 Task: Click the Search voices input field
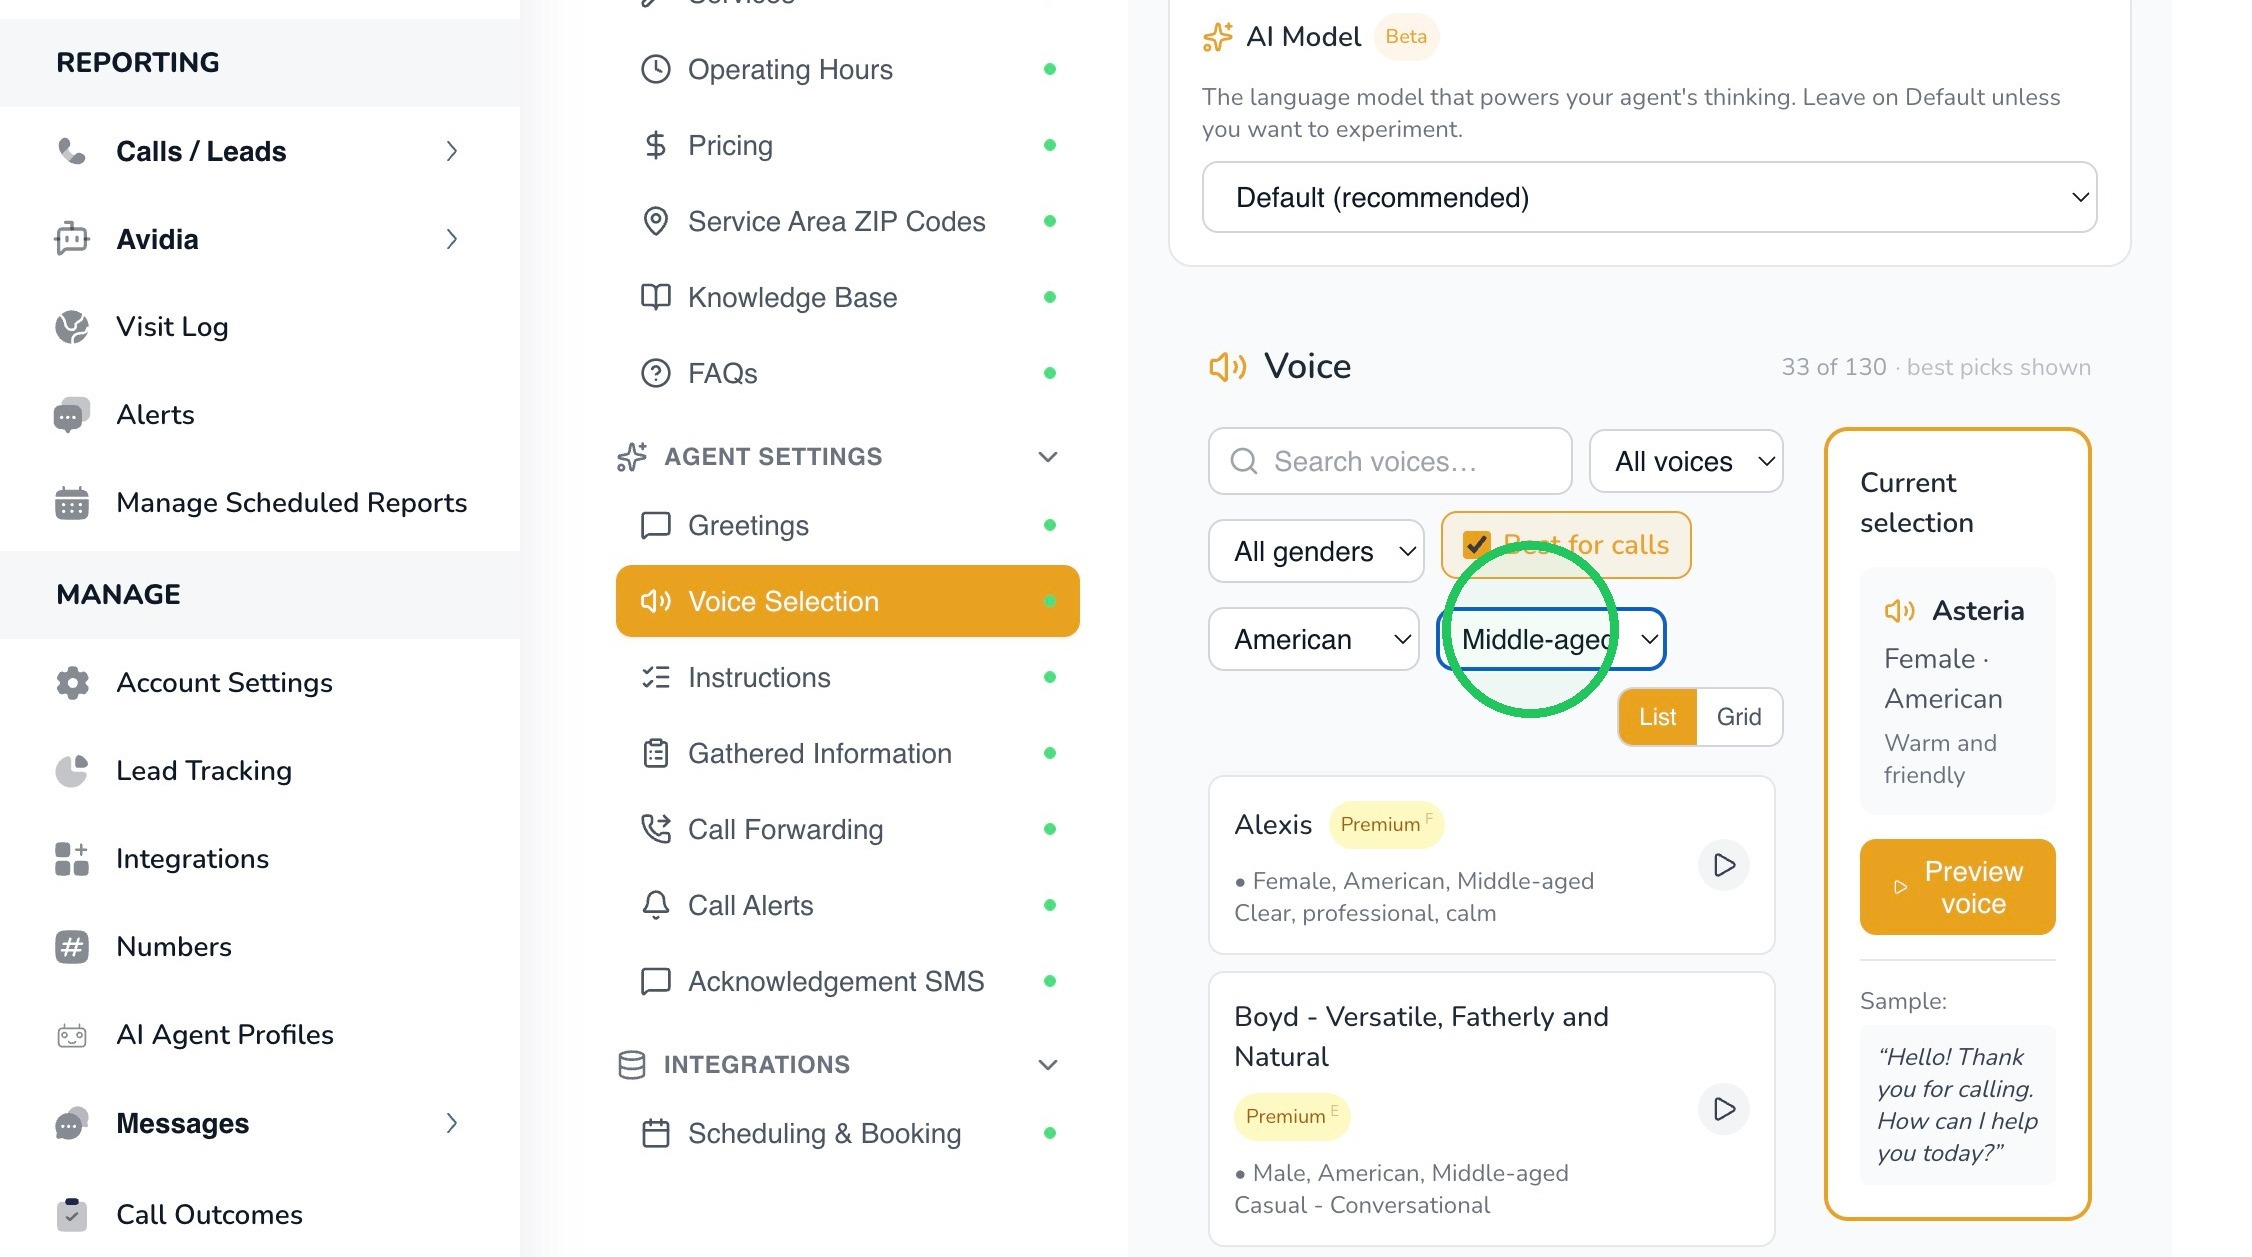[x=1390, y=461]
